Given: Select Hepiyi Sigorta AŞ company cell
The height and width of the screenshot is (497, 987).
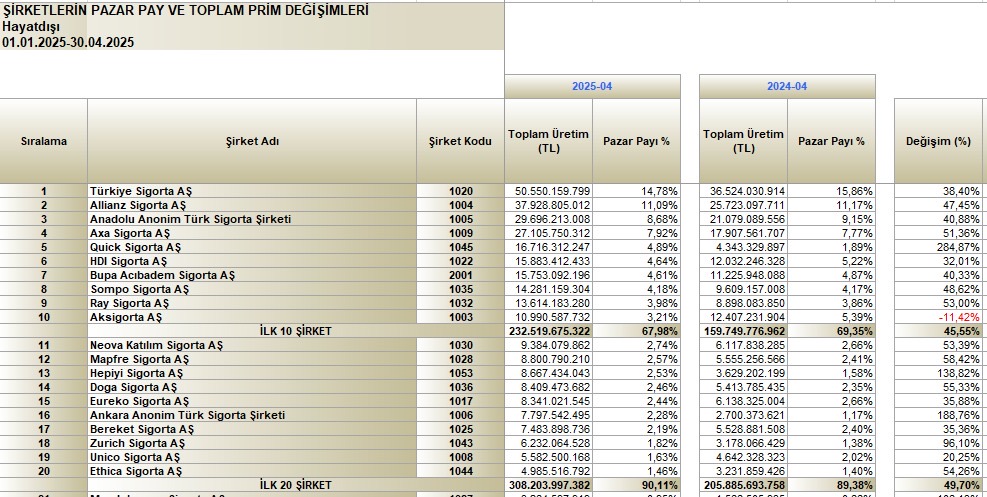Looking at the screenshot, I should pos(252,373).
